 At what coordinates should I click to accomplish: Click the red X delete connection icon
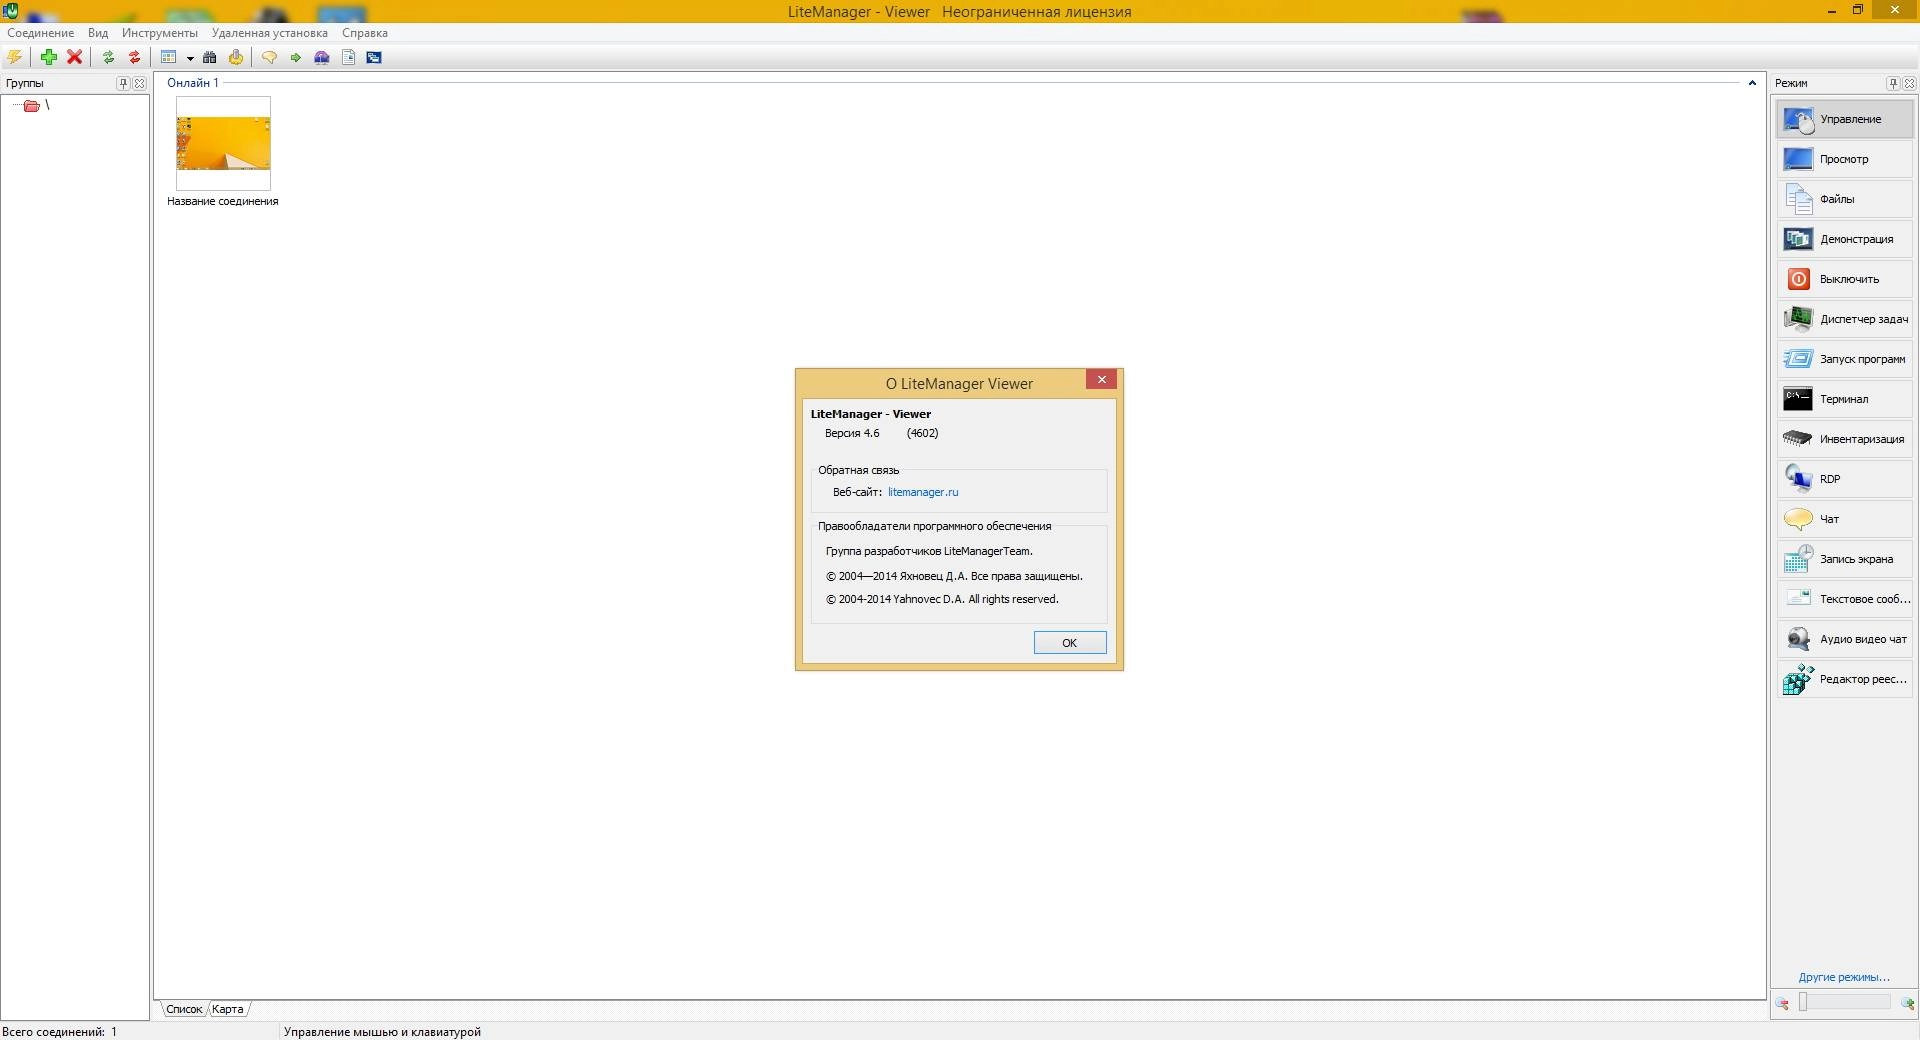point(74,57)
